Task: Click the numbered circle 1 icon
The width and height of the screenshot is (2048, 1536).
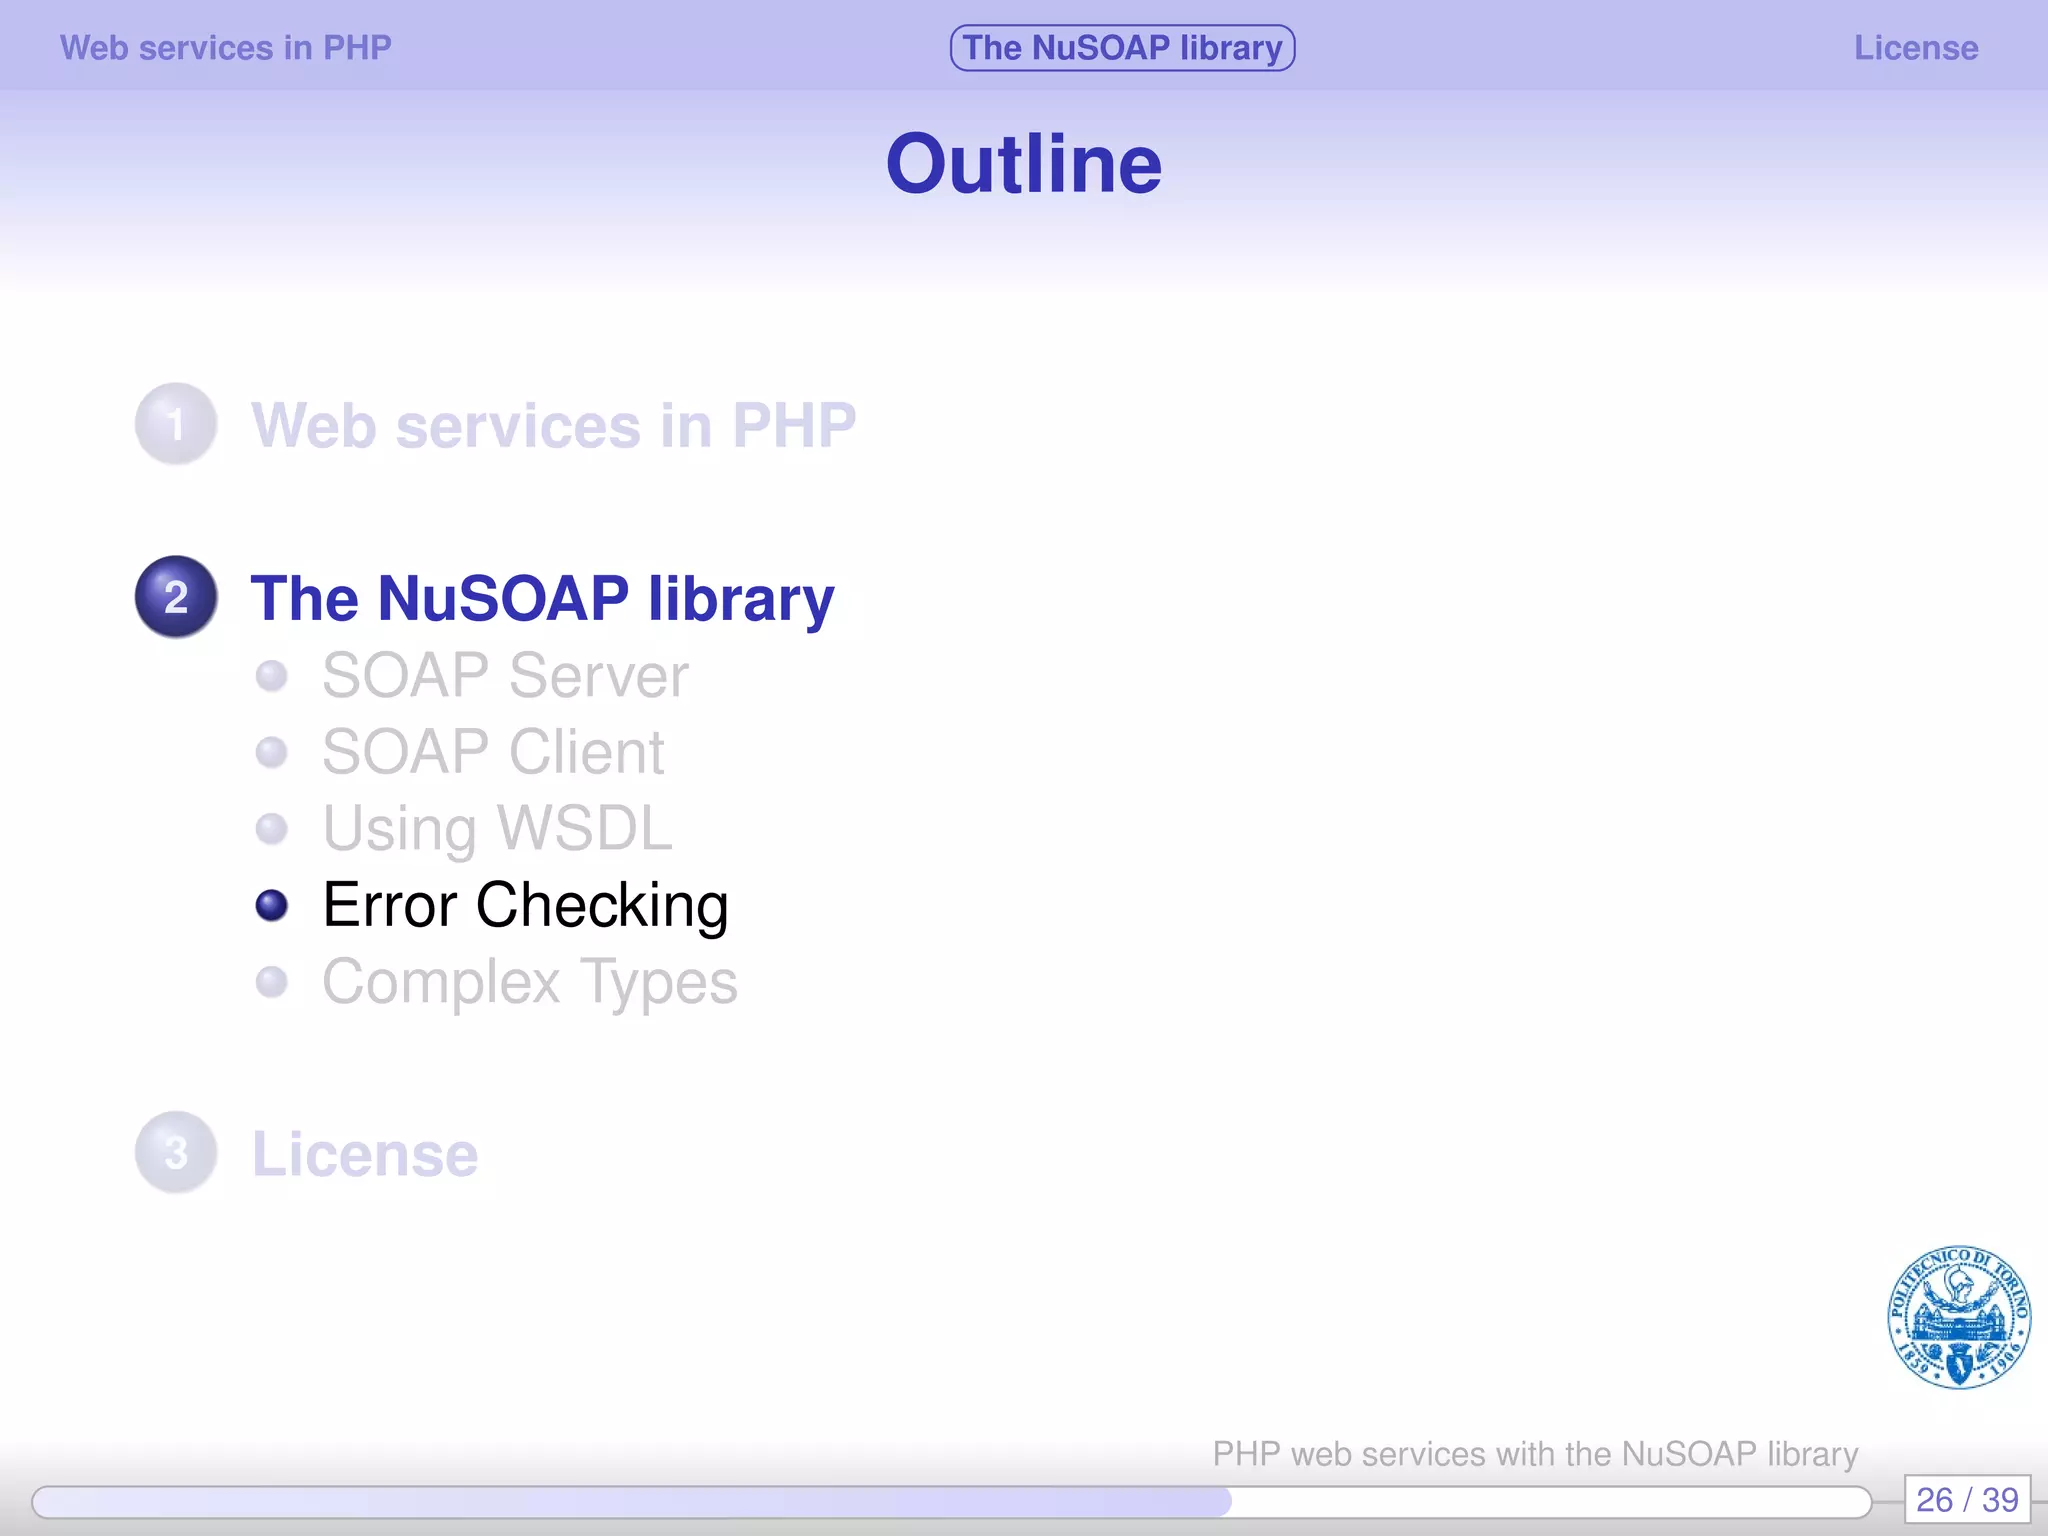Action: tap(176, 424)
